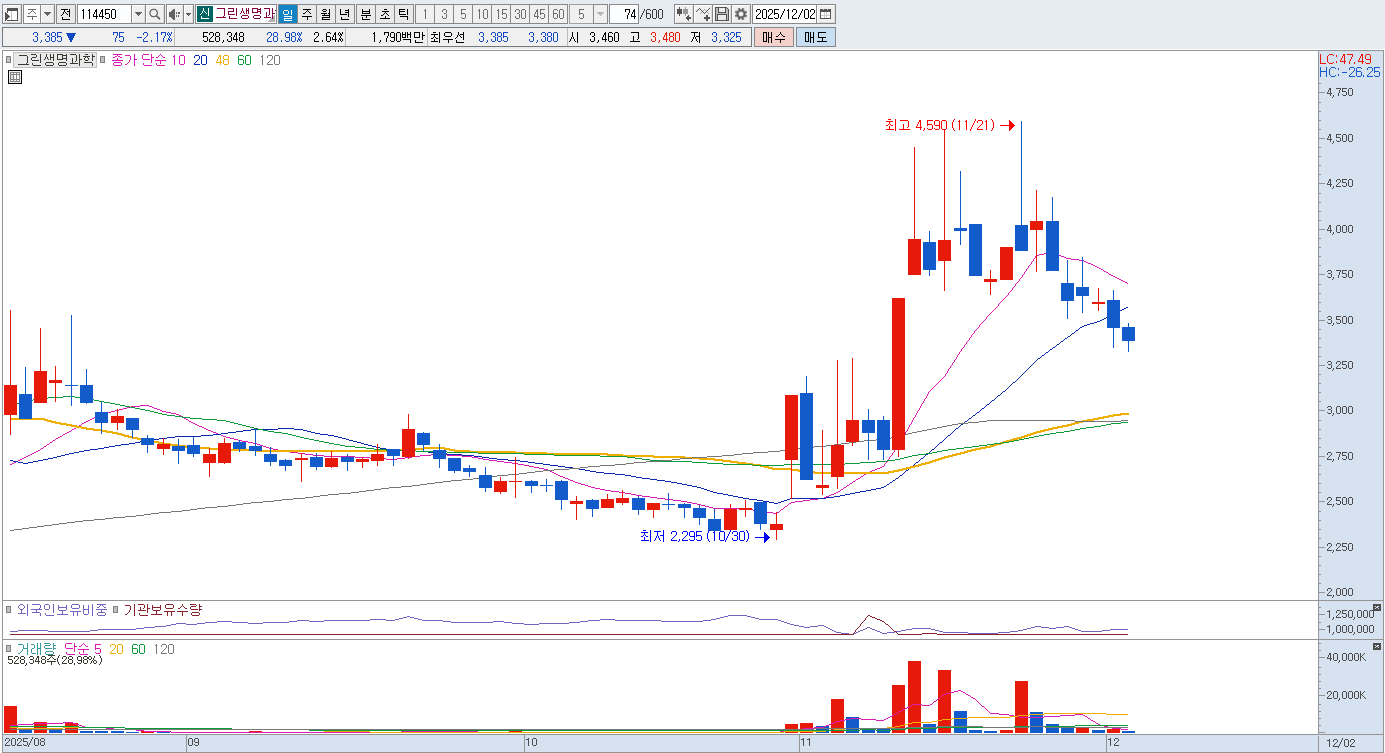Screen dimensions: 1385x753
Task: Click the stock code input field 114450
Action: click(x=103, y=14)
